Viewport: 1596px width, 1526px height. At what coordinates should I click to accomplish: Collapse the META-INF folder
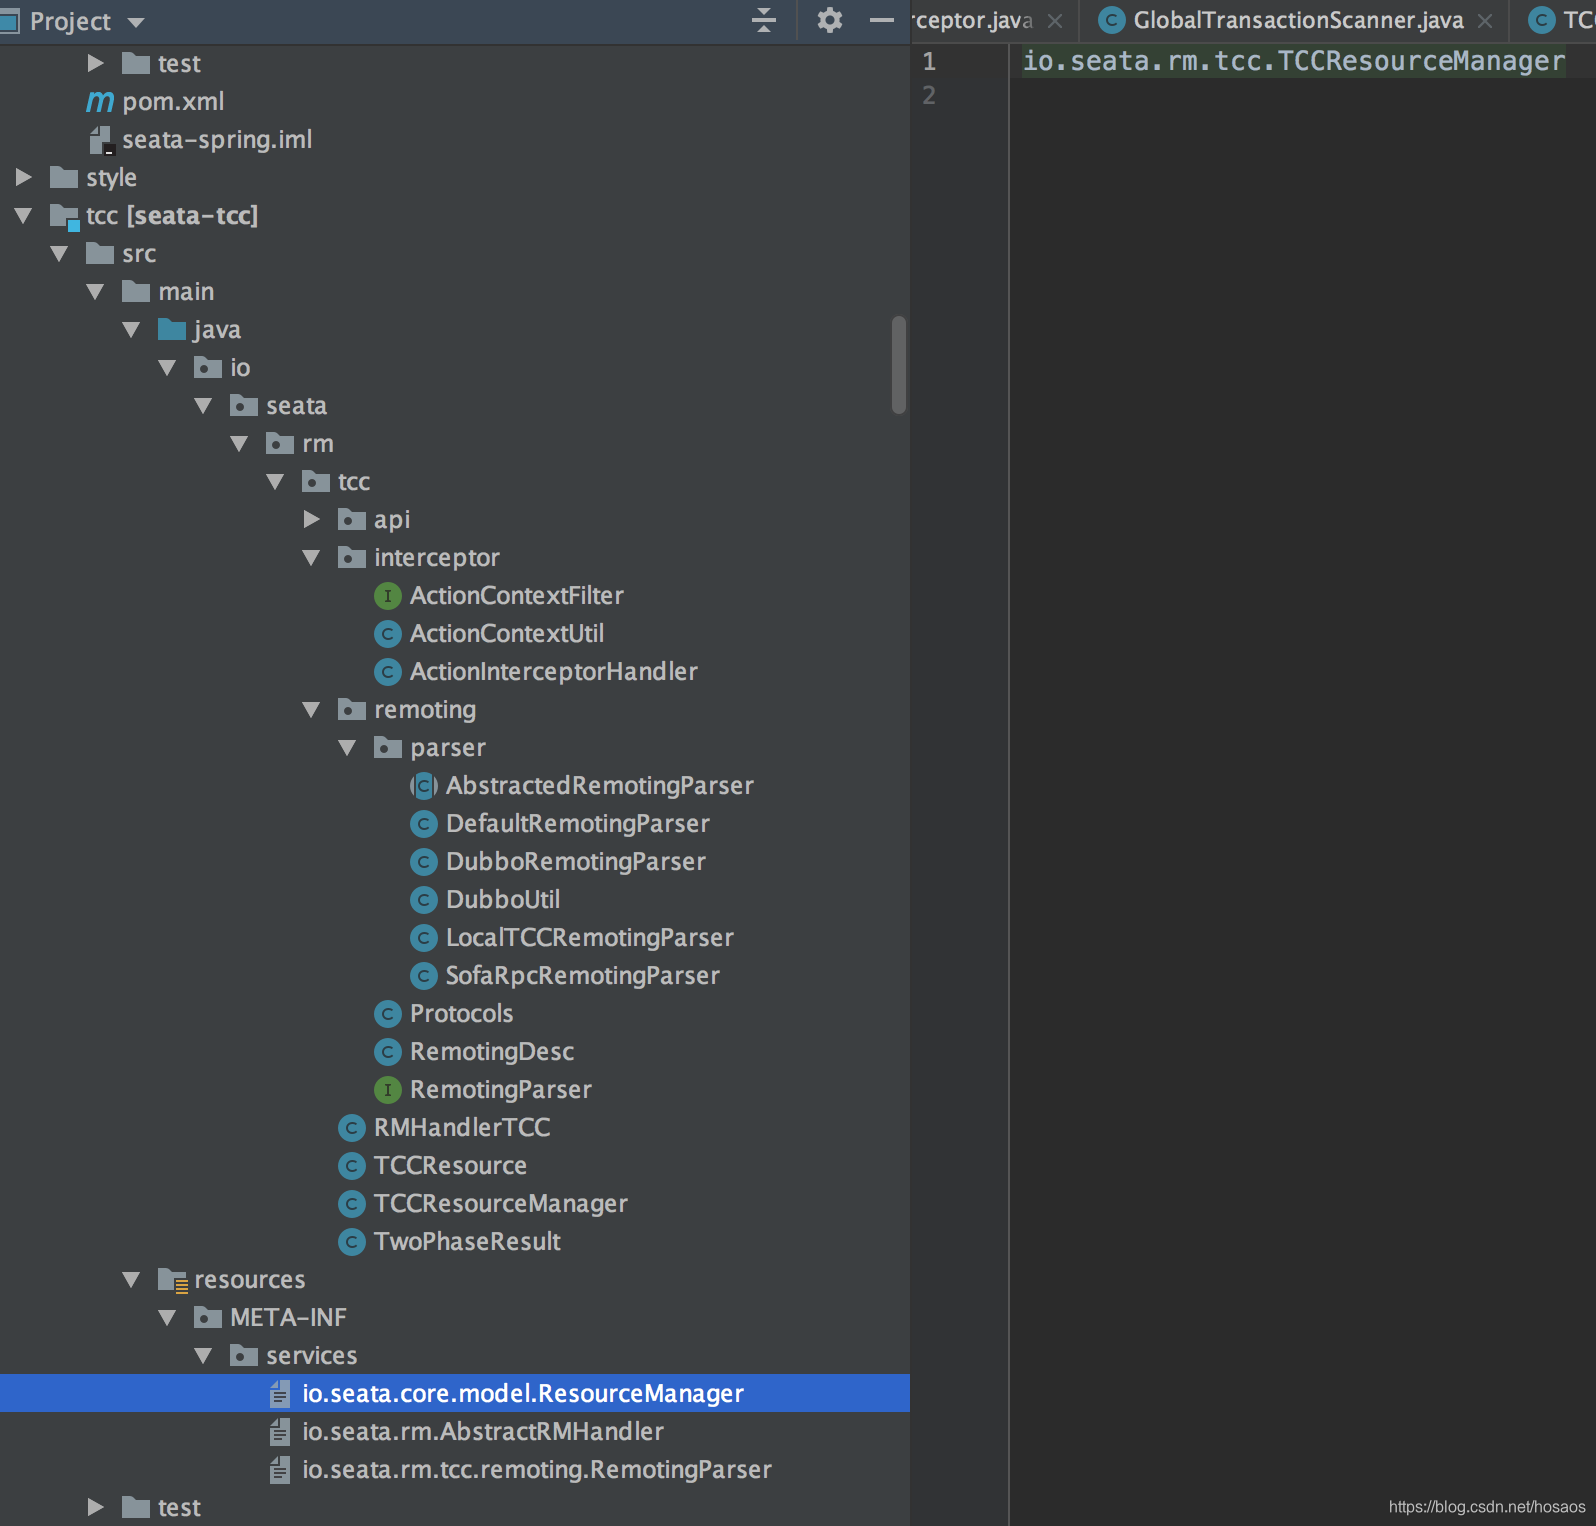pyautogui.click(x=167, y=1317)
